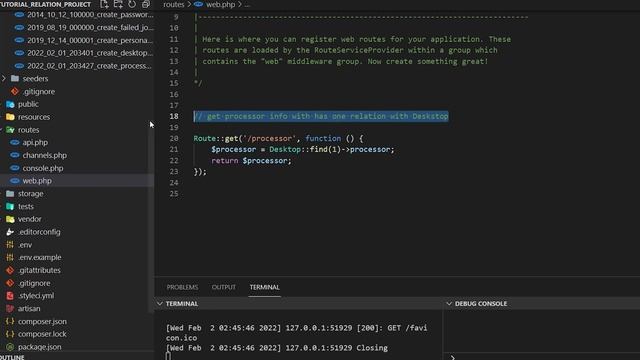
Task: Open the .env.example file
Action: (x=40, y=258)
